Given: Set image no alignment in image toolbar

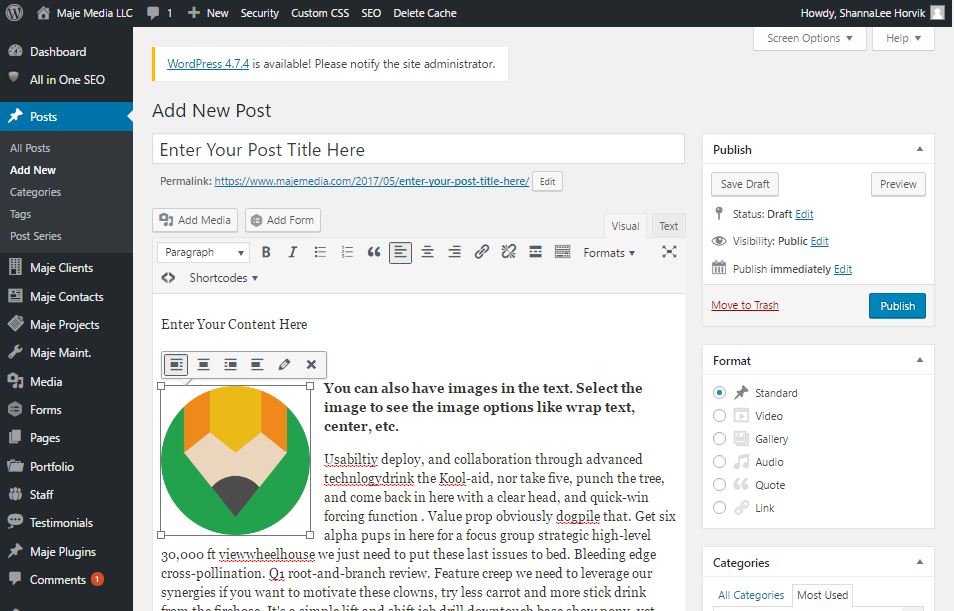Looking at the screenshot, I should point(257,365).
